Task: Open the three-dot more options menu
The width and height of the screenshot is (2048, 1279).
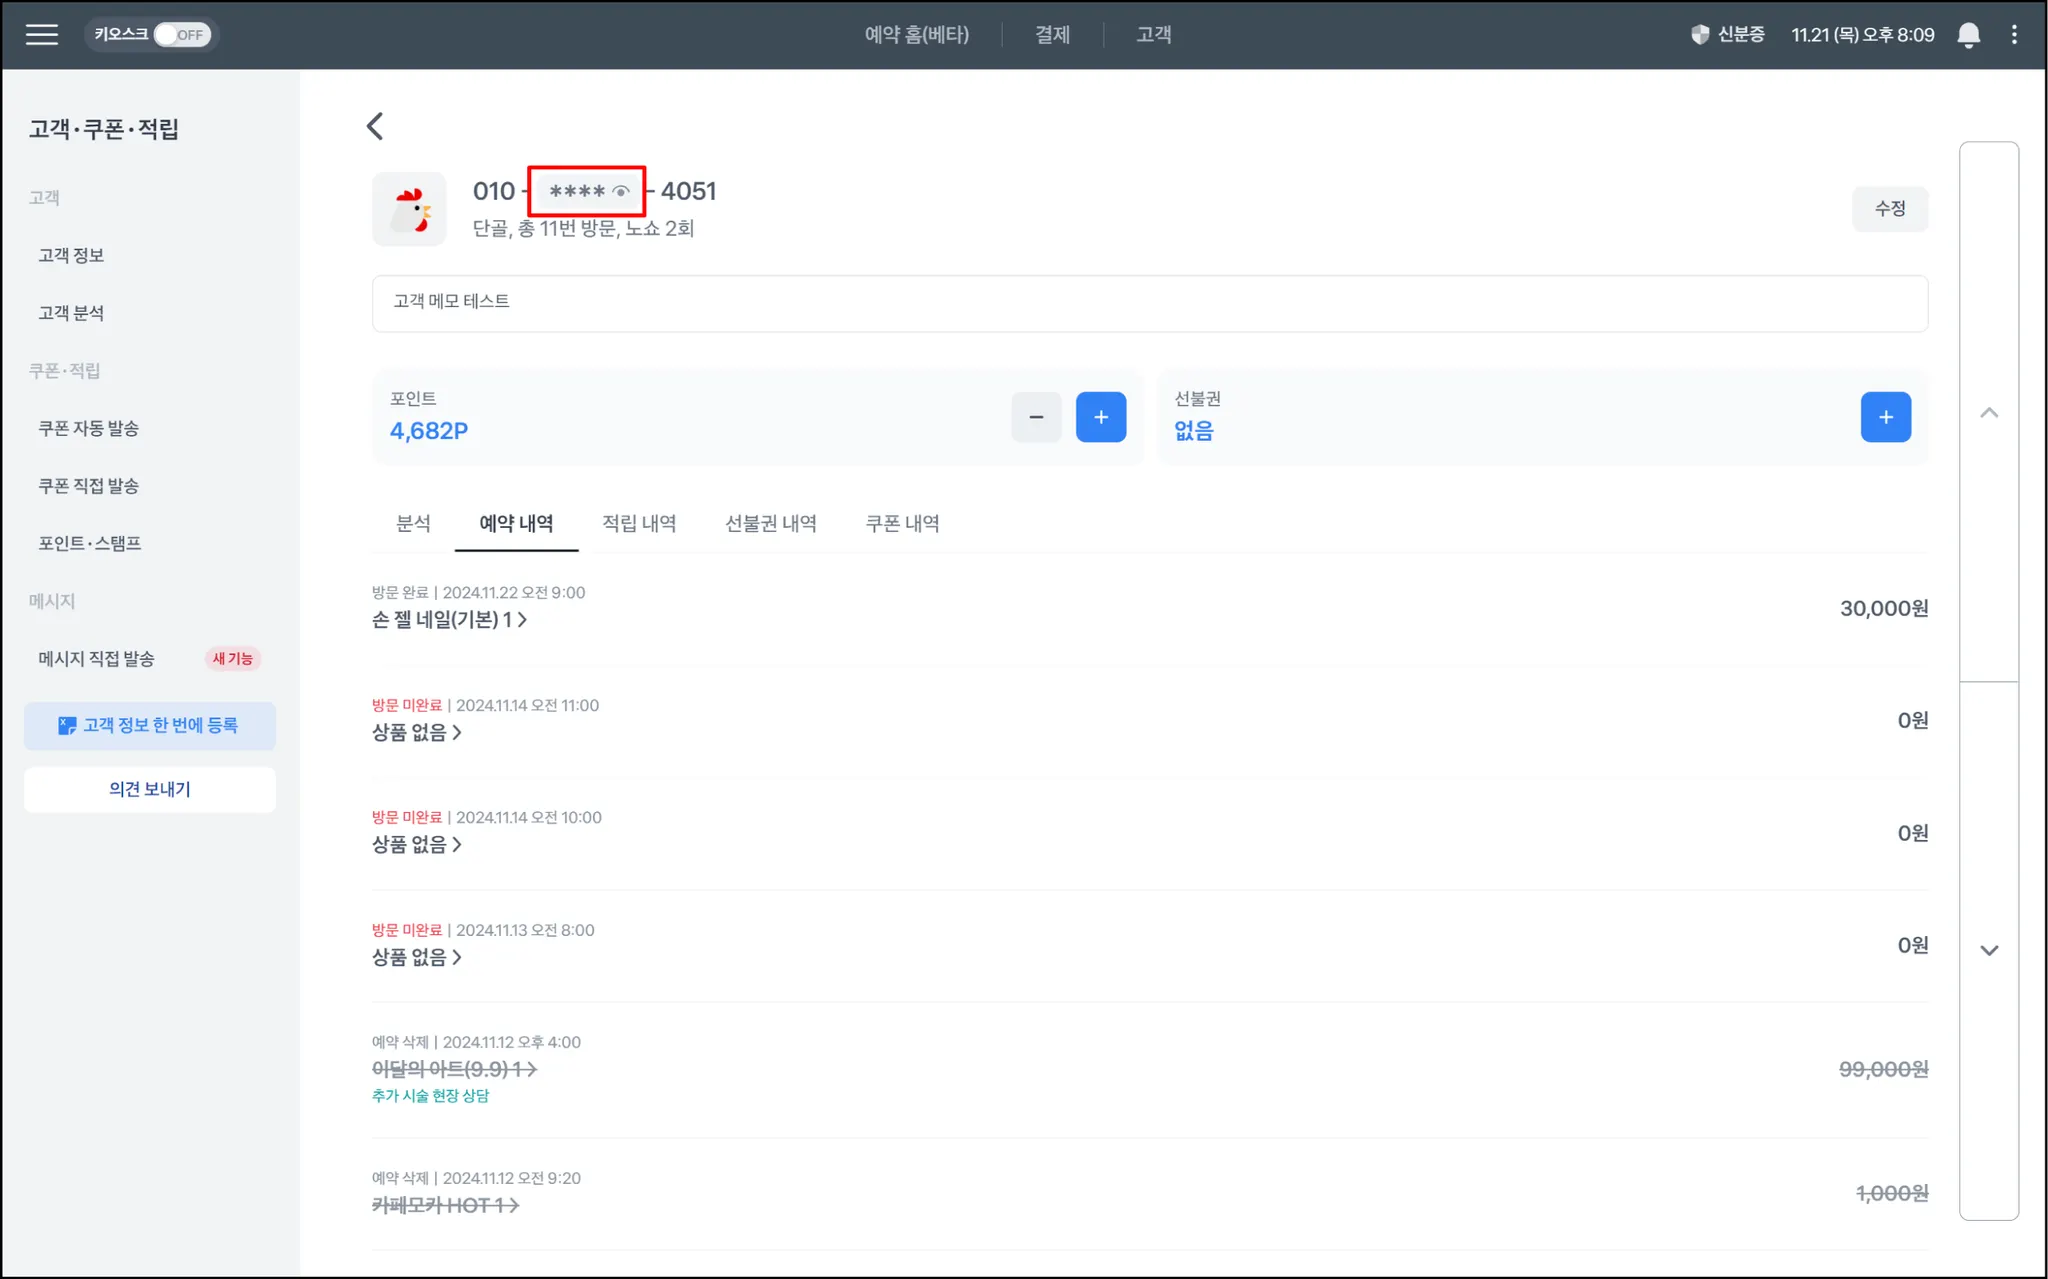Action: coord(2014,35)
